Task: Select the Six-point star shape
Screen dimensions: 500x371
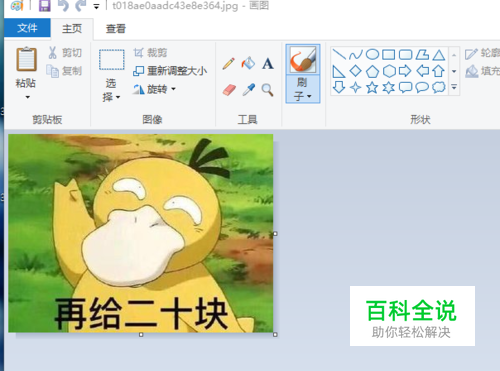Action: tap(389, 88)
